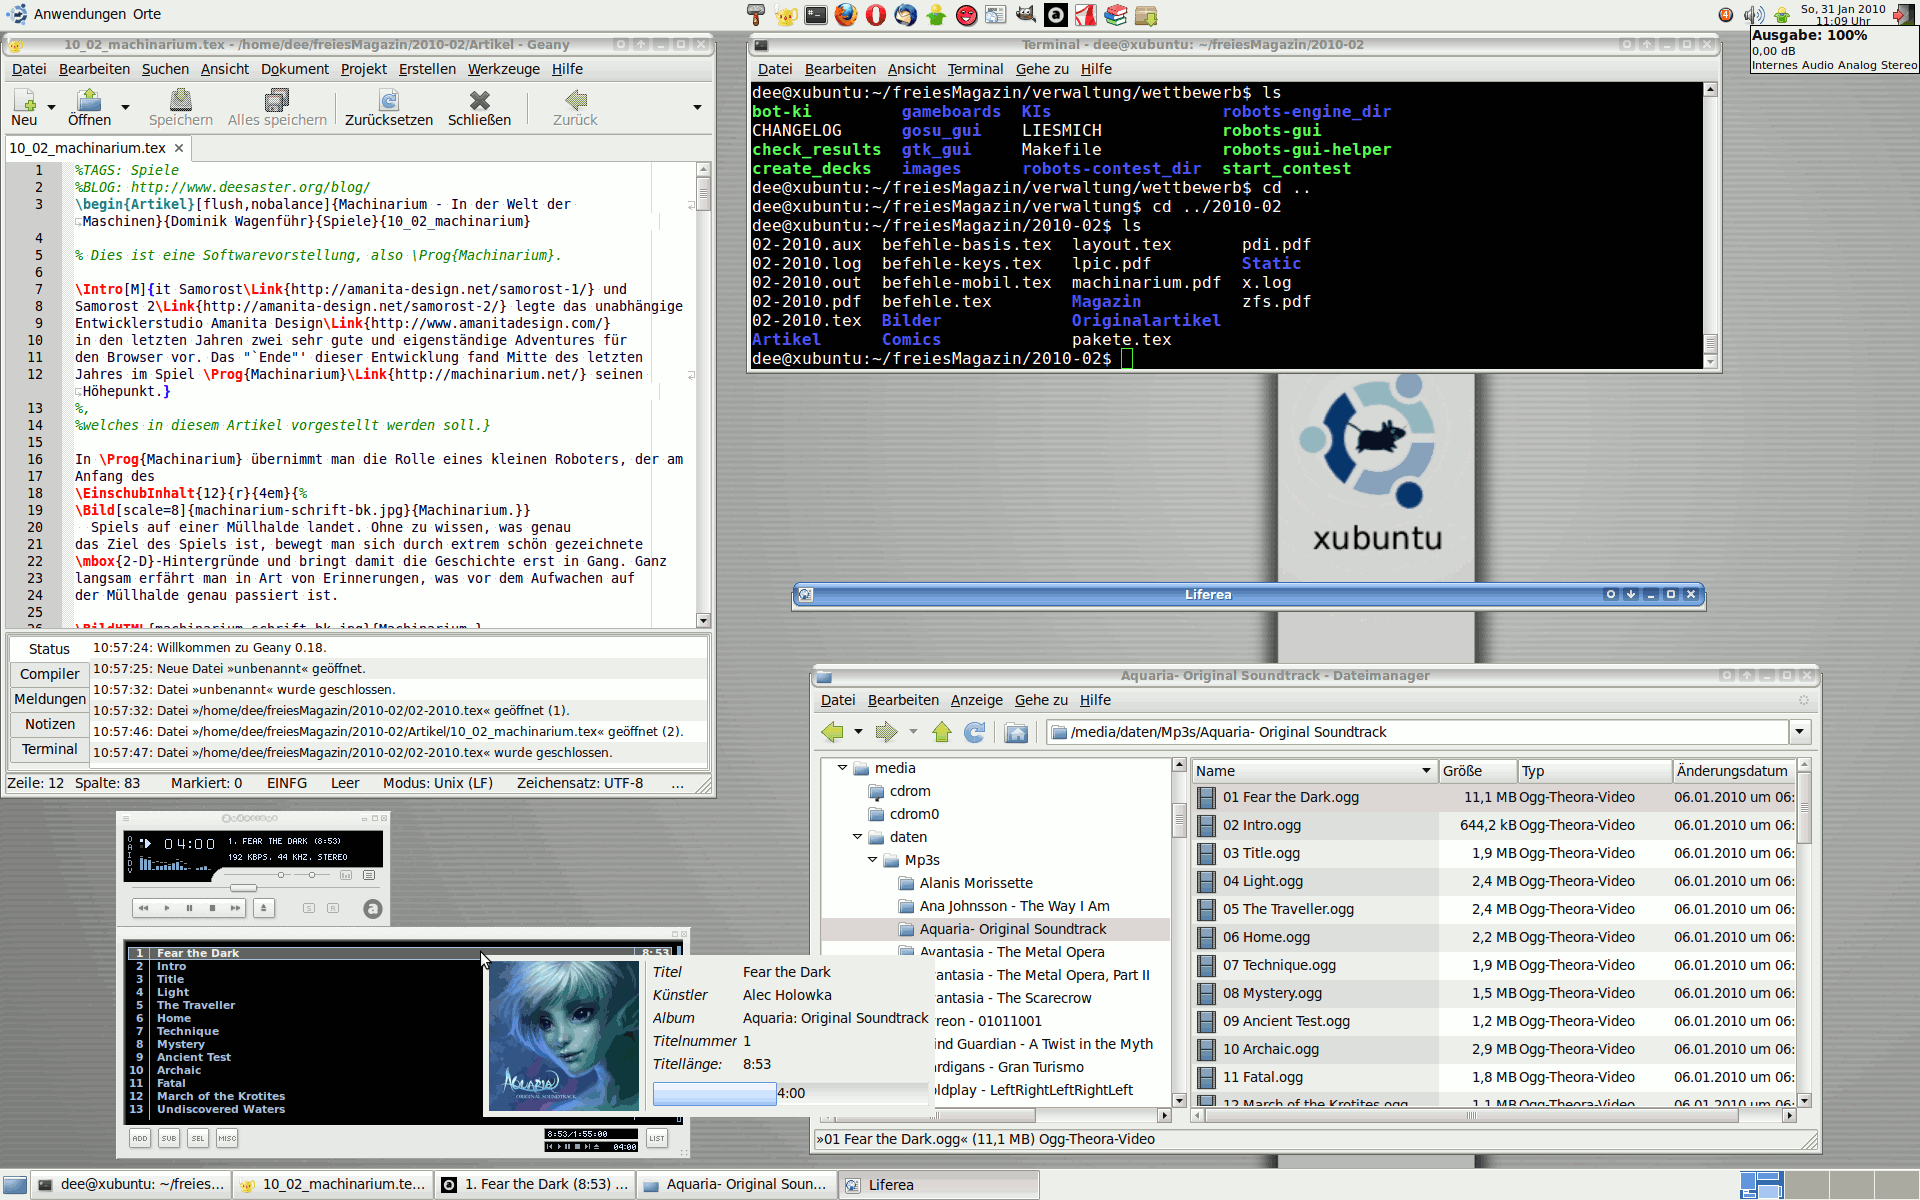The height and width of the screenshot is (1200, 1920).
Task: Launch Thunderbird from the top panel
Action: pos(906,15)
